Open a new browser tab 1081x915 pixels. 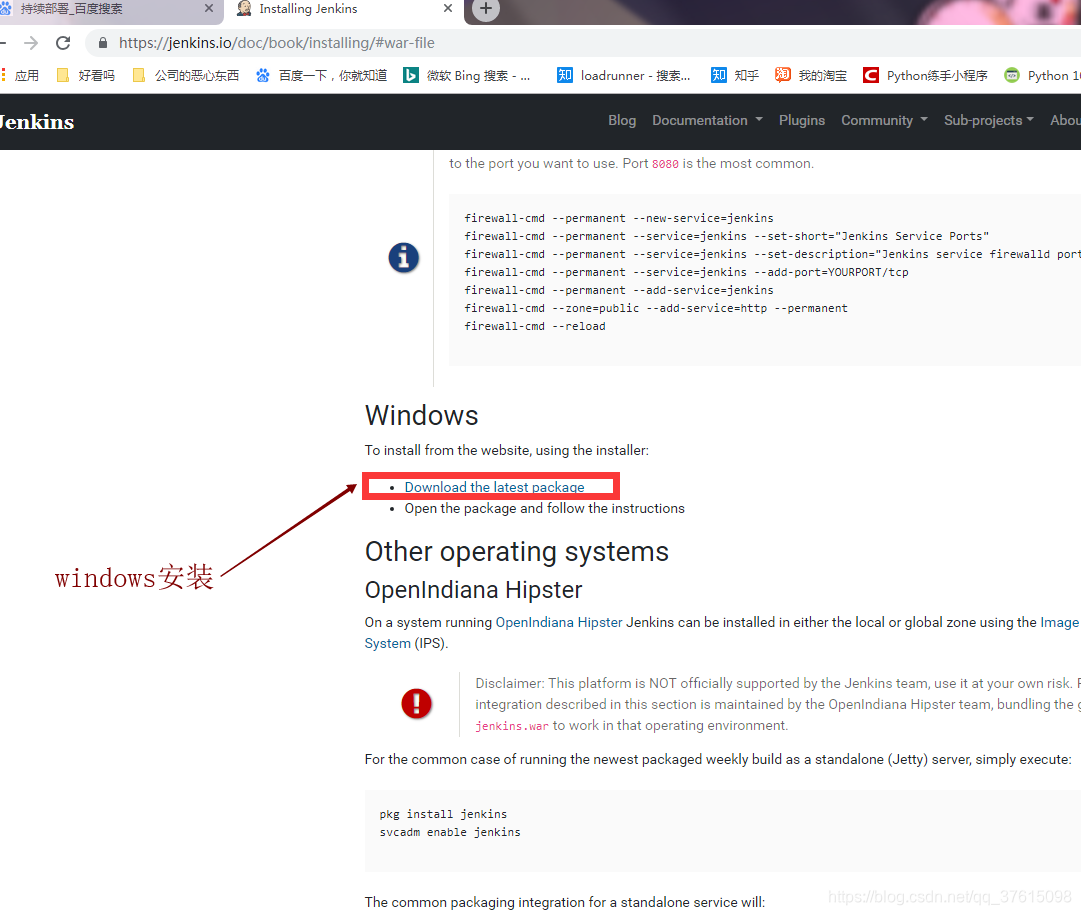pos(486,9)
